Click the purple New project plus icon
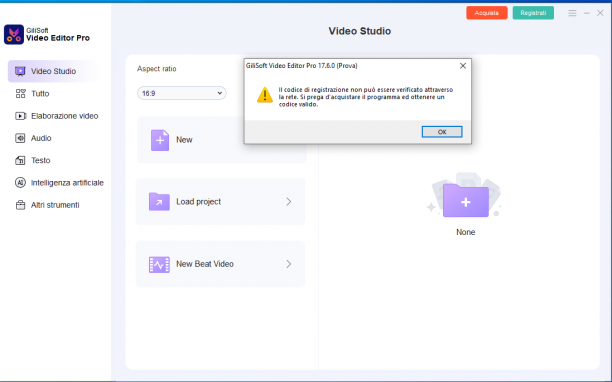 pos(160,140)
